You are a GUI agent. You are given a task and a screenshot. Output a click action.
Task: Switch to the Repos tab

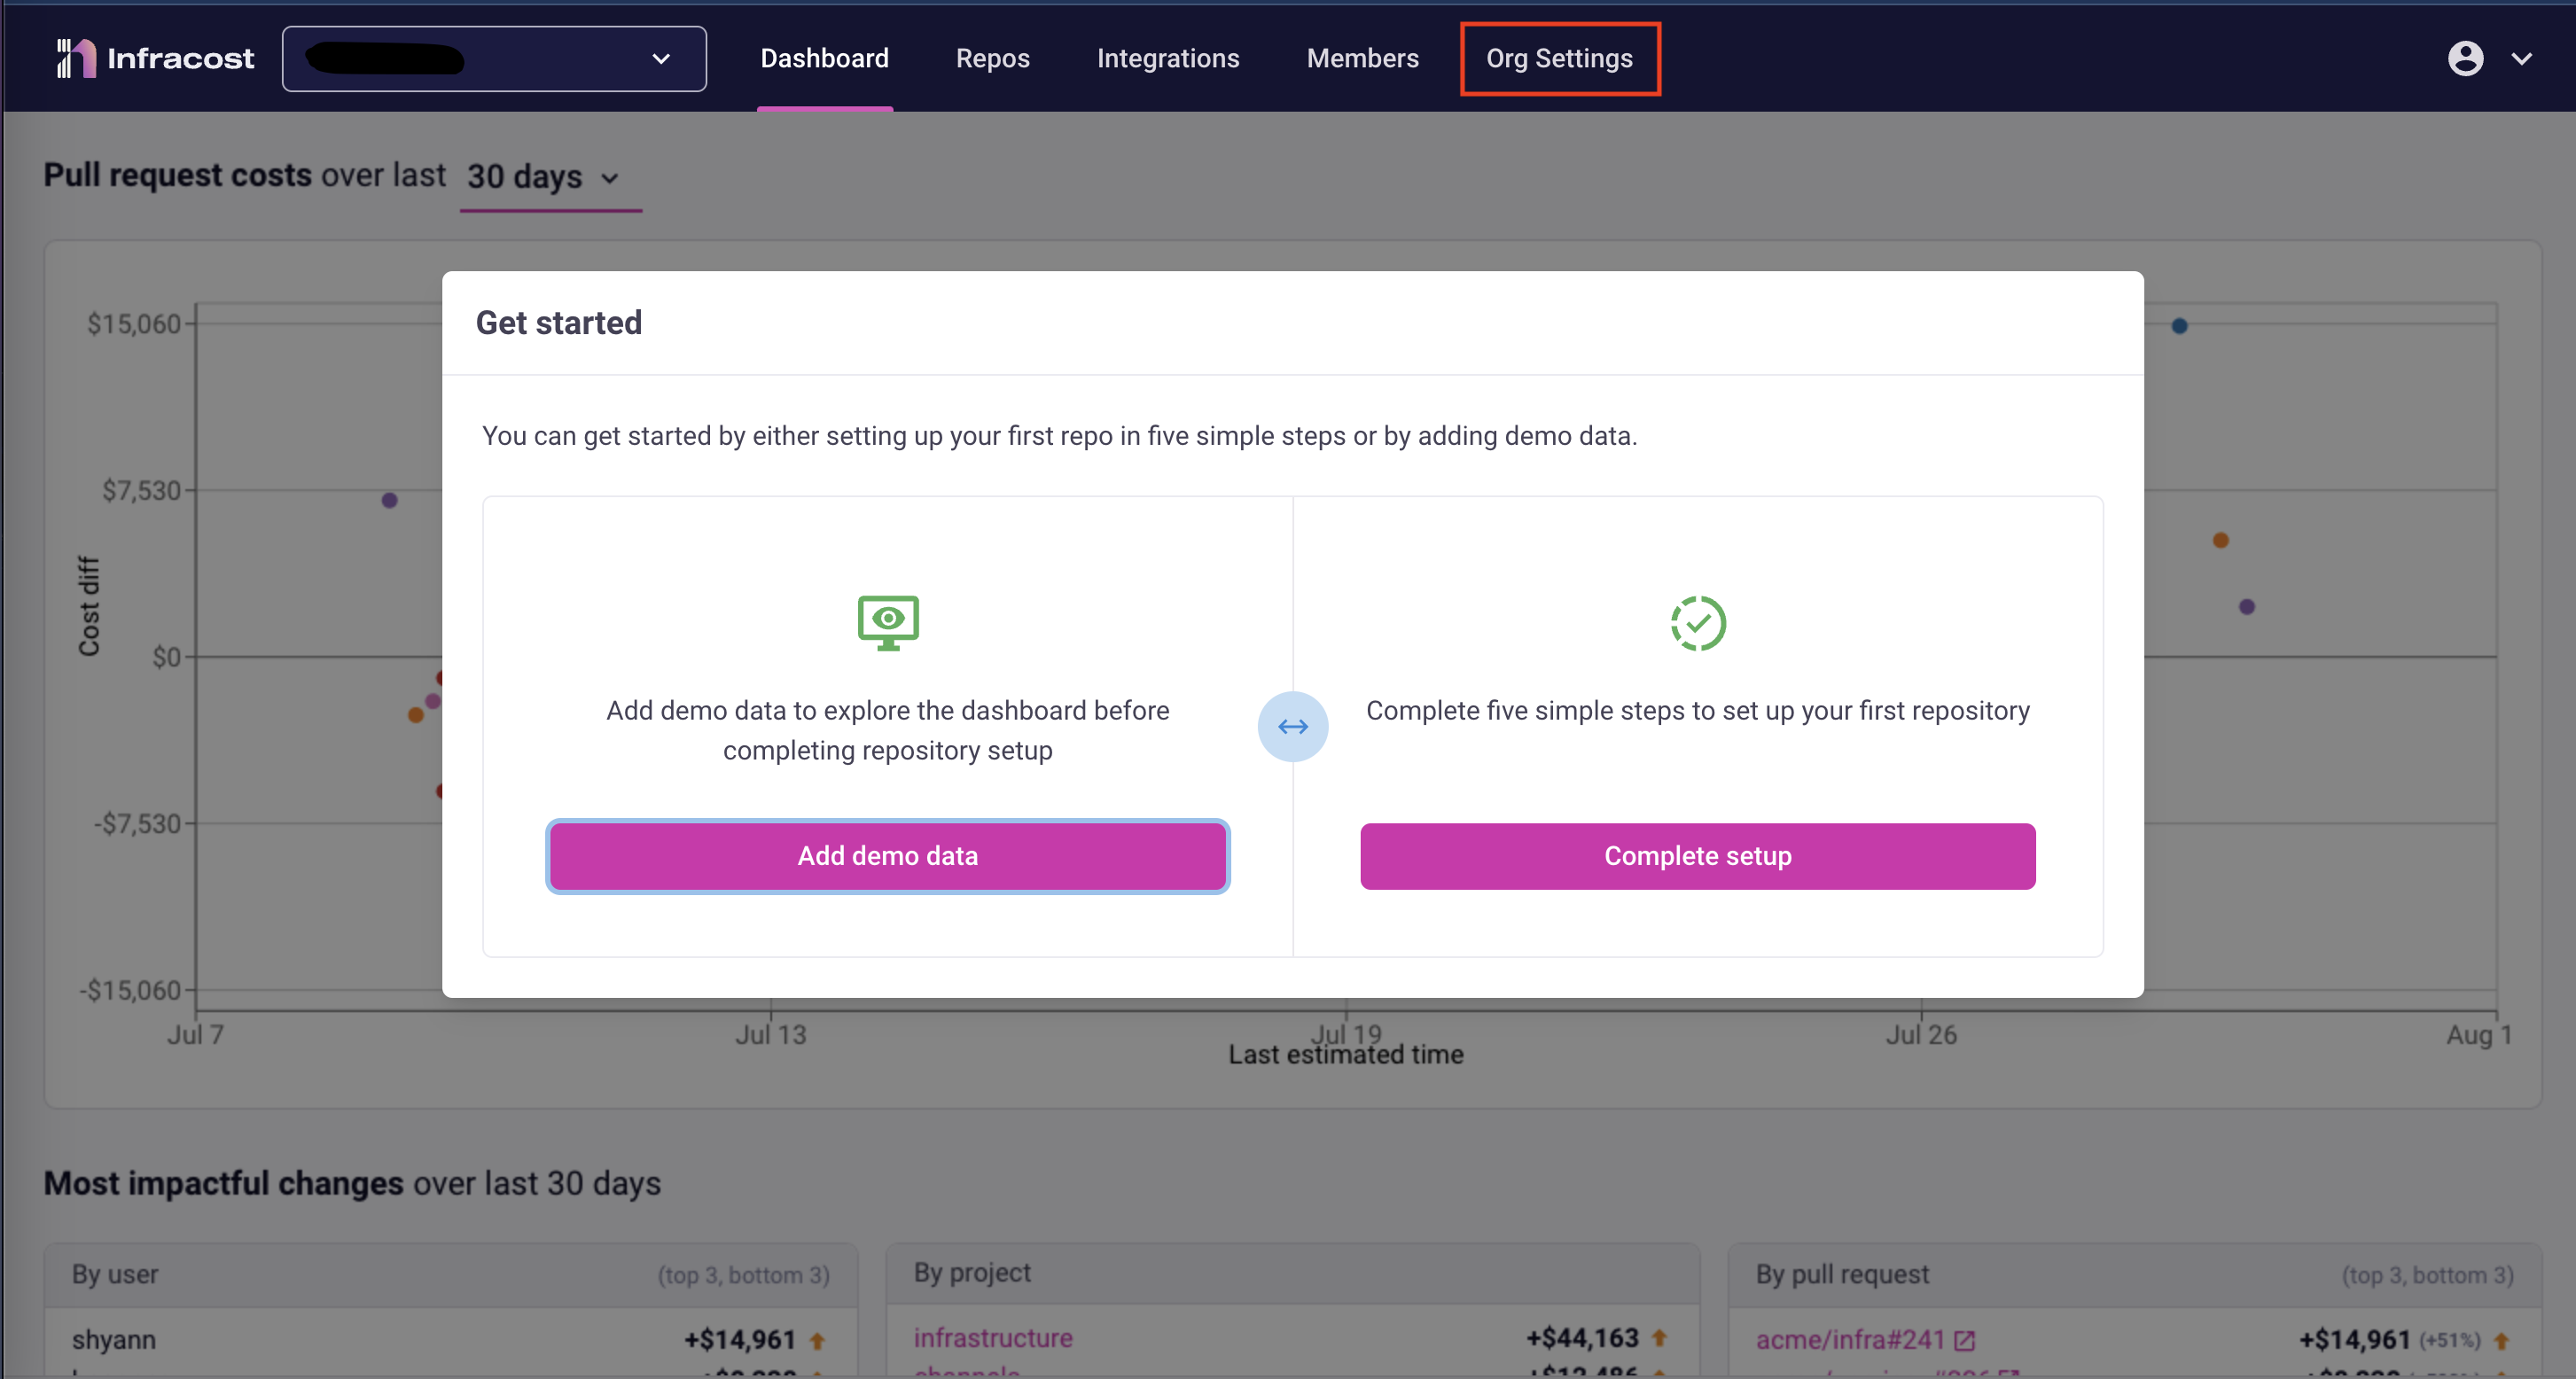[x=992, y=59]
